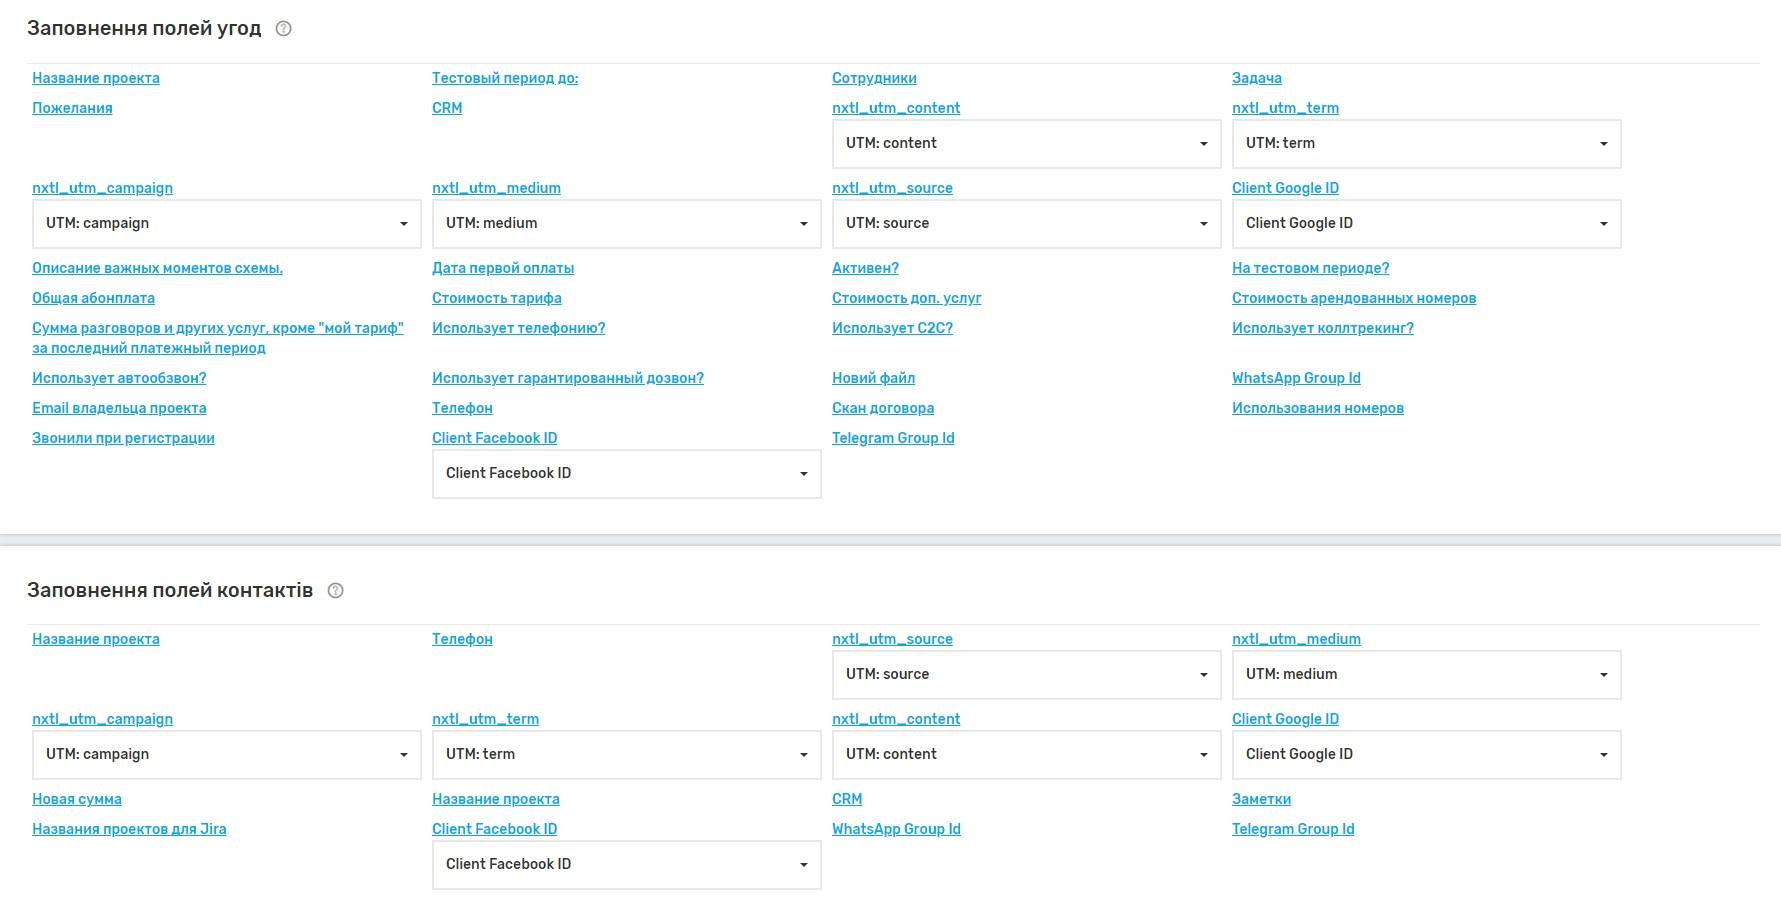Click Новая сумма link

pyautogui.click(x=77, y=799)
